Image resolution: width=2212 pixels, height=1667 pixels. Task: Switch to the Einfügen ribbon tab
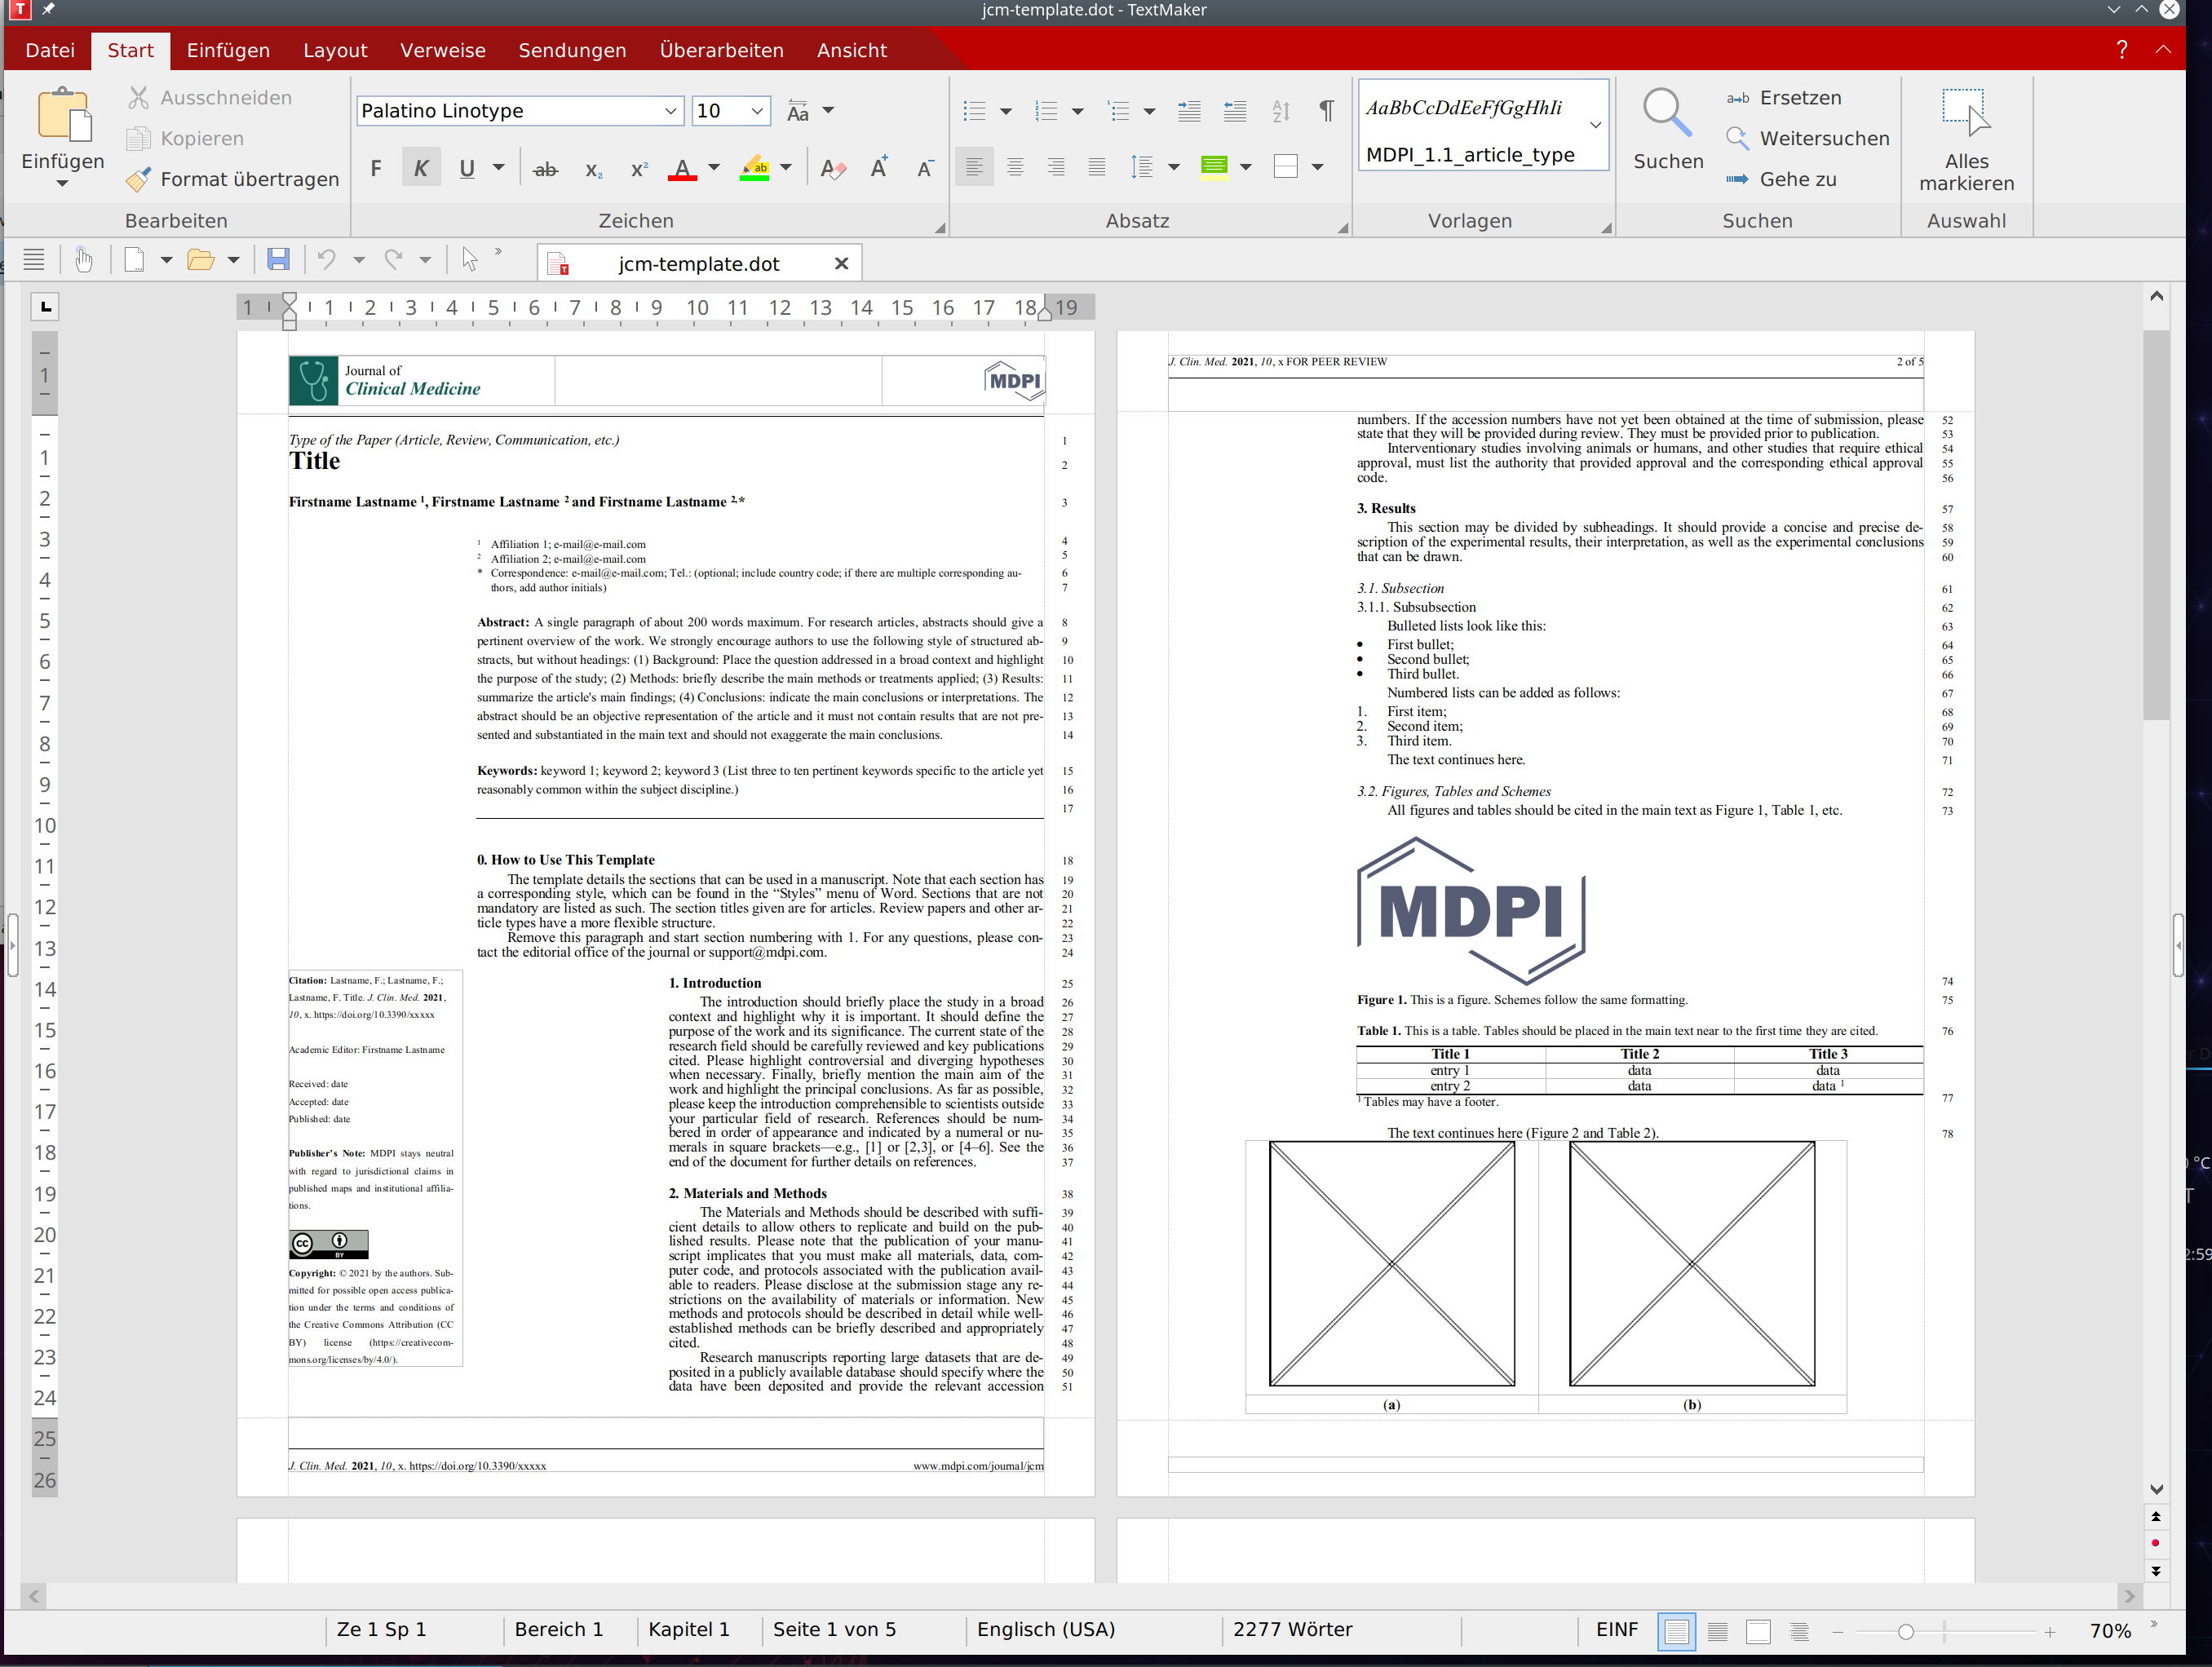[228, 50]
